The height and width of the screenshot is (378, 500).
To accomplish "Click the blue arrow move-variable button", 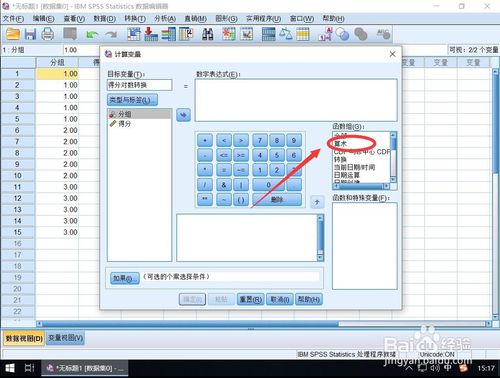I will [x=183, y=115].
